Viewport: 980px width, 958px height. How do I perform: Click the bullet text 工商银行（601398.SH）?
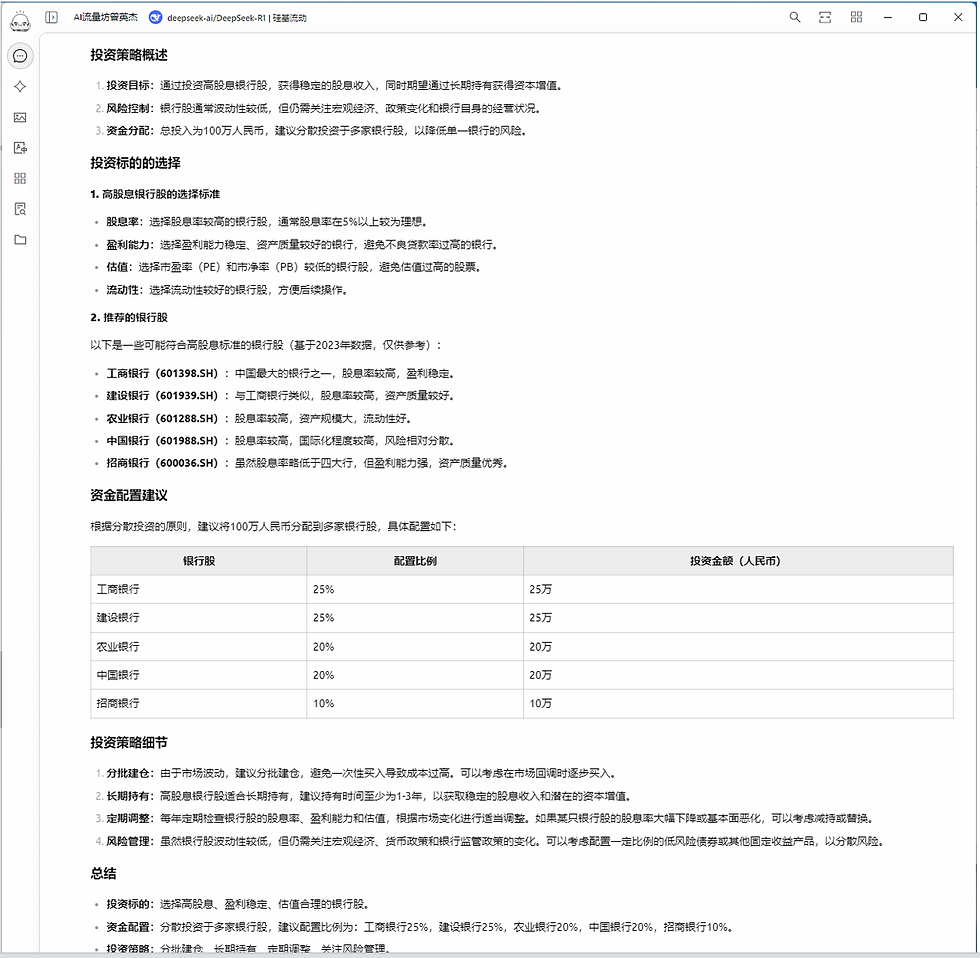(x=162, y=374)
